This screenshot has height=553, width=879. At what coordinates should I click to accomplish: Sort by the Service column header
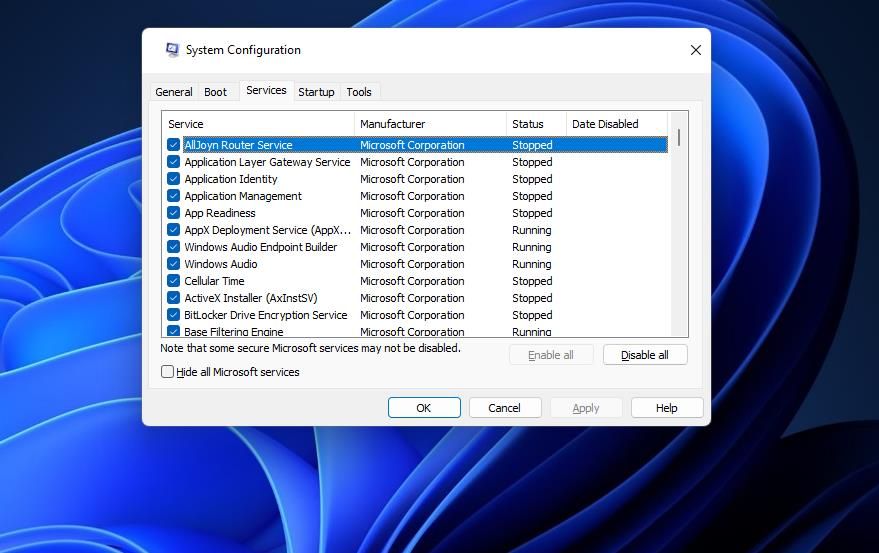coord(258,124)
